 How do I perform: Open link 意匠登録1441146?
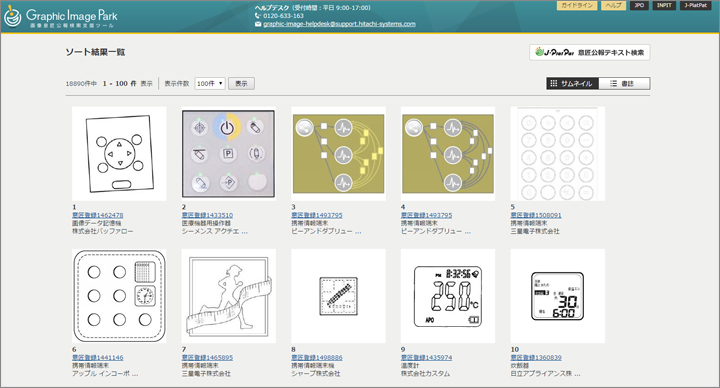(x=97, y=357)
